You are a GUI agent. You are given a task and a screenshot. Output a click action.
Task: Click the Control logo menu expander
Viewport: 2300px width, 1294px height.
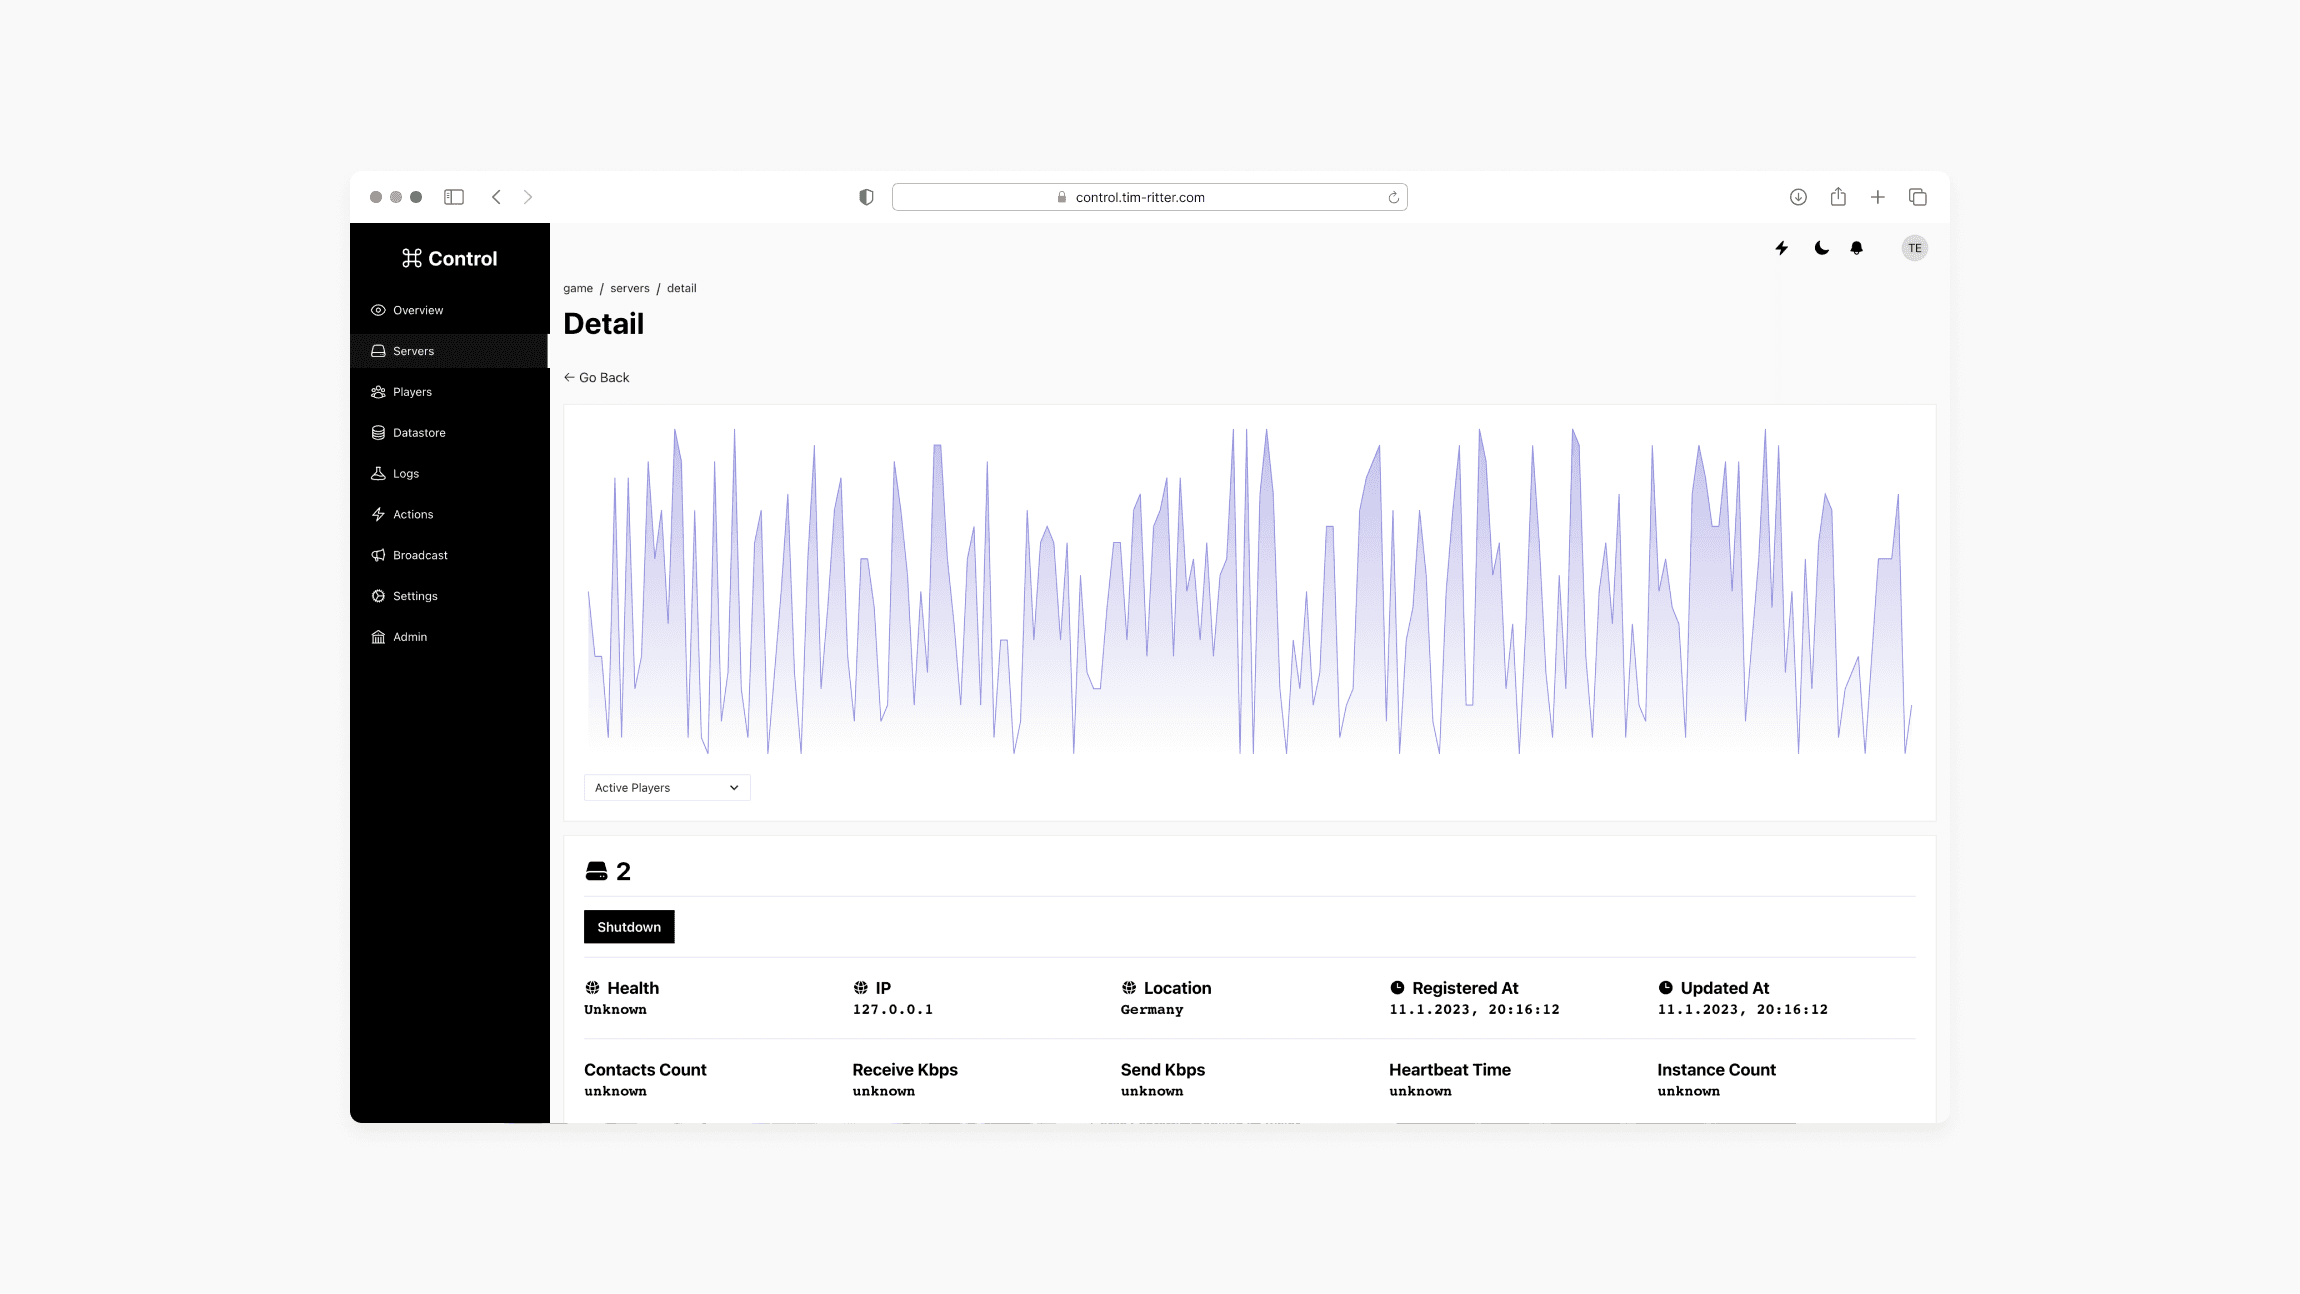coord(449,258)
